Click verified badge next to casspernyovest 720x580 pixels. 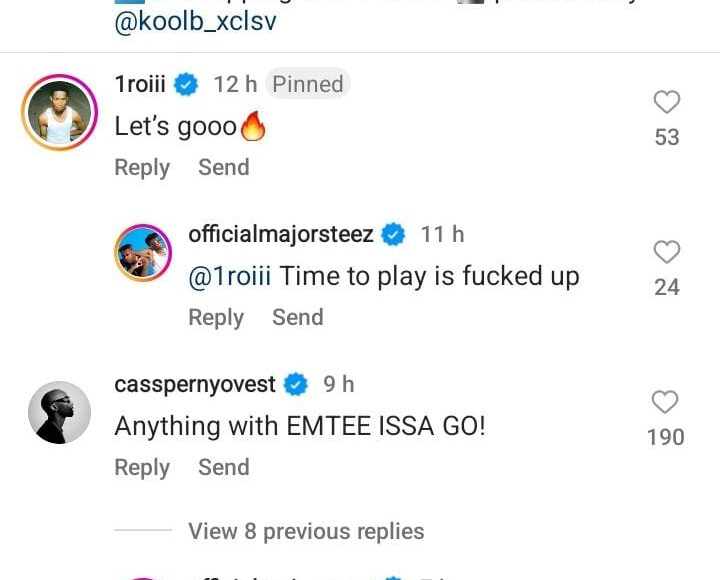(296, 384)
